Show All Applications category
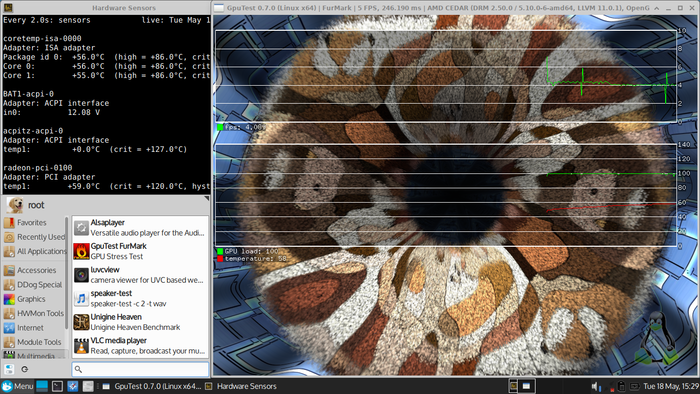 coord(34,251)
